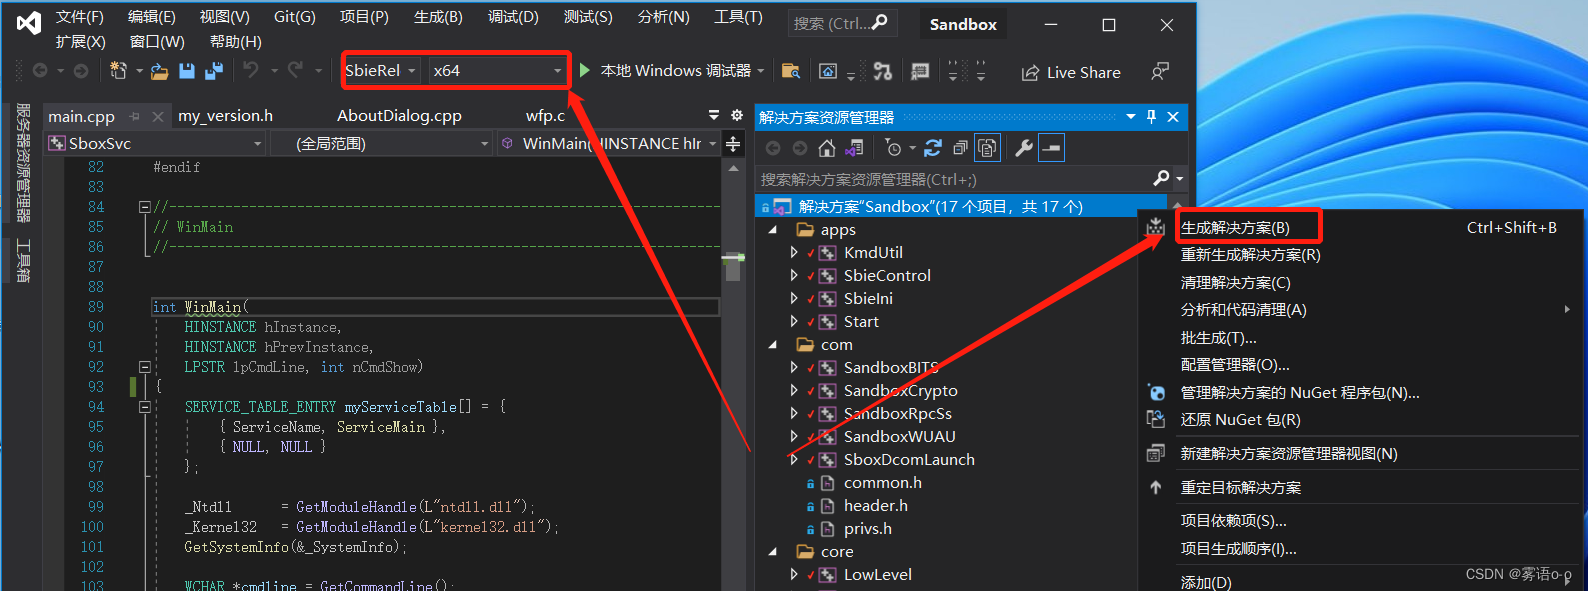Click the Live Share icon

(1030, 72)
